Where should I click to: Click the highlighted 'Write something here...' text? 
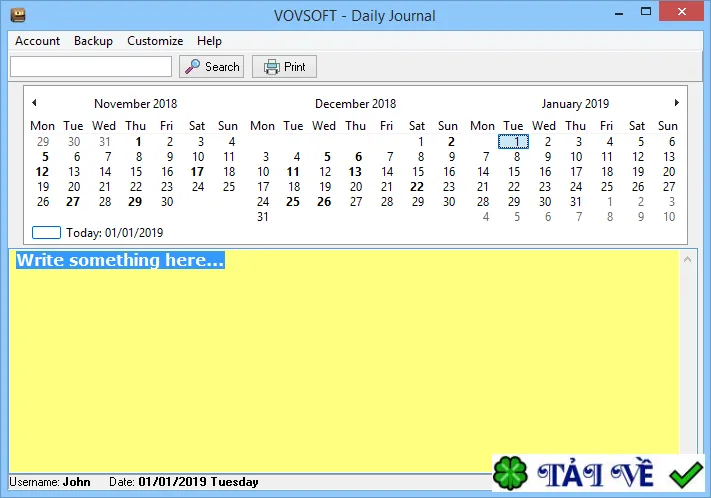(120, 260)
